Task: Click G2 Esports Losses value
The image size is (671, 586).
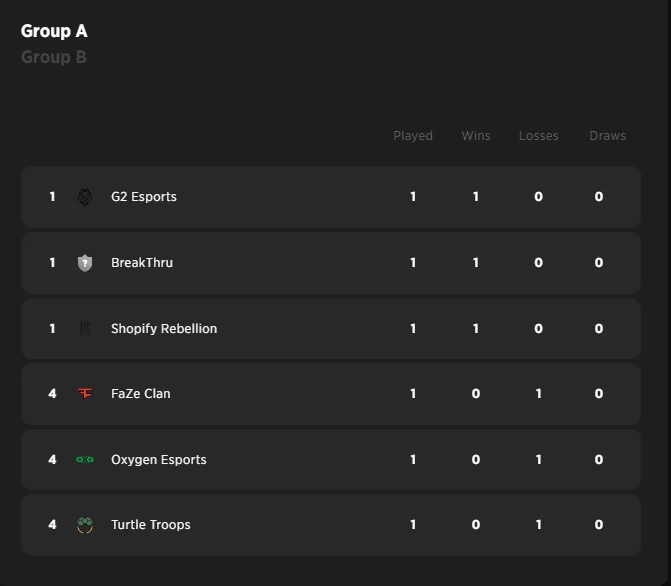Action: (x=538, y=196)
